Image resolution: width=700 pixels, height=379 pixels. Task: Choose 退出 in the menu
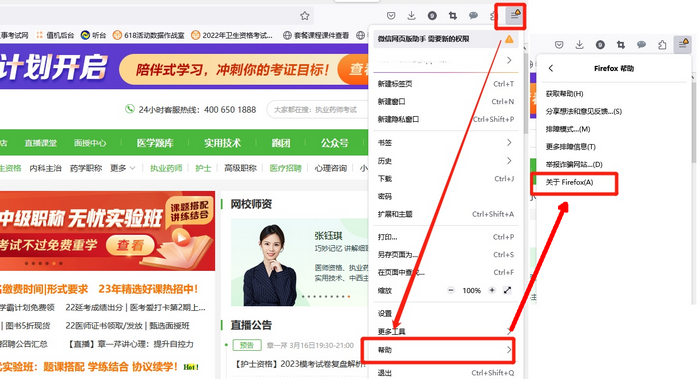tap(446, 373)
